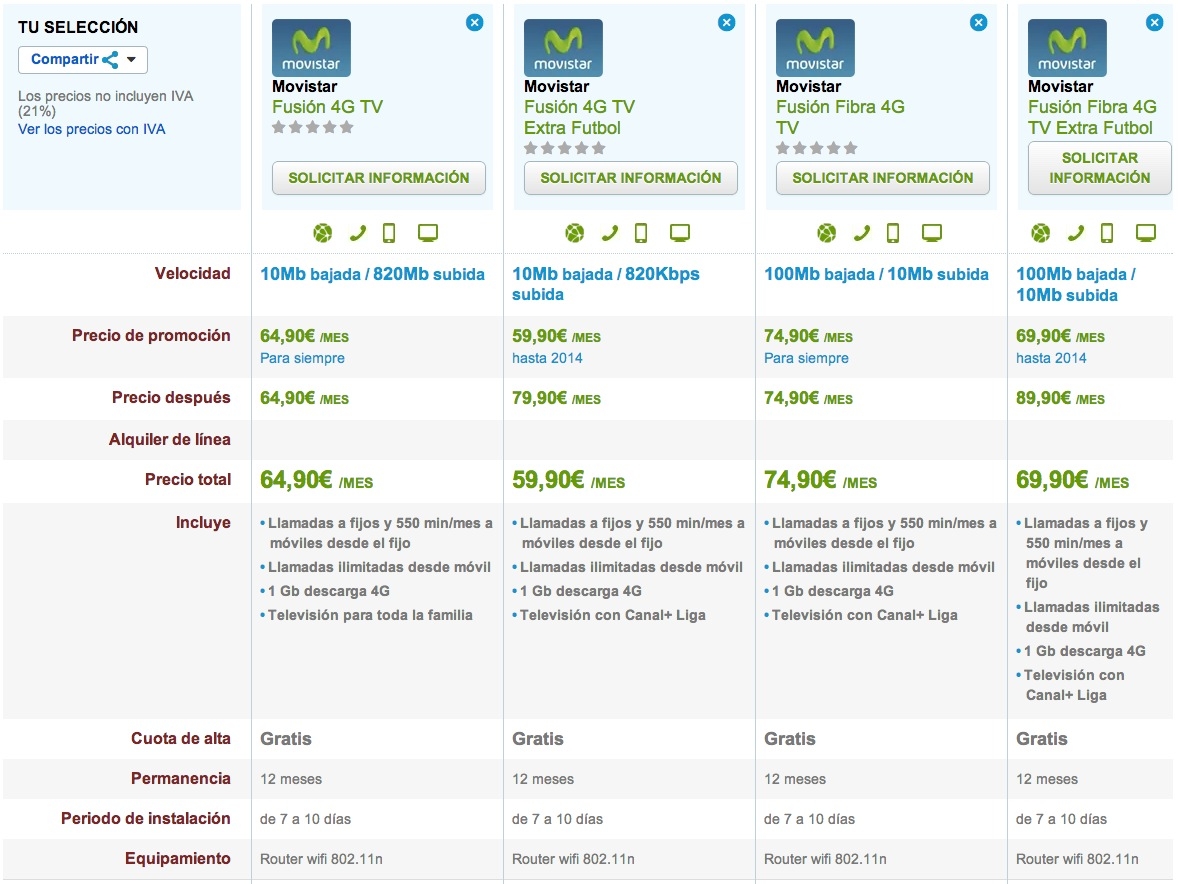Image resolution: width=1178 pixels, height=884 pixels.
Task: Click the 'Precio después' row label
Action: click(x=171, y=397)
